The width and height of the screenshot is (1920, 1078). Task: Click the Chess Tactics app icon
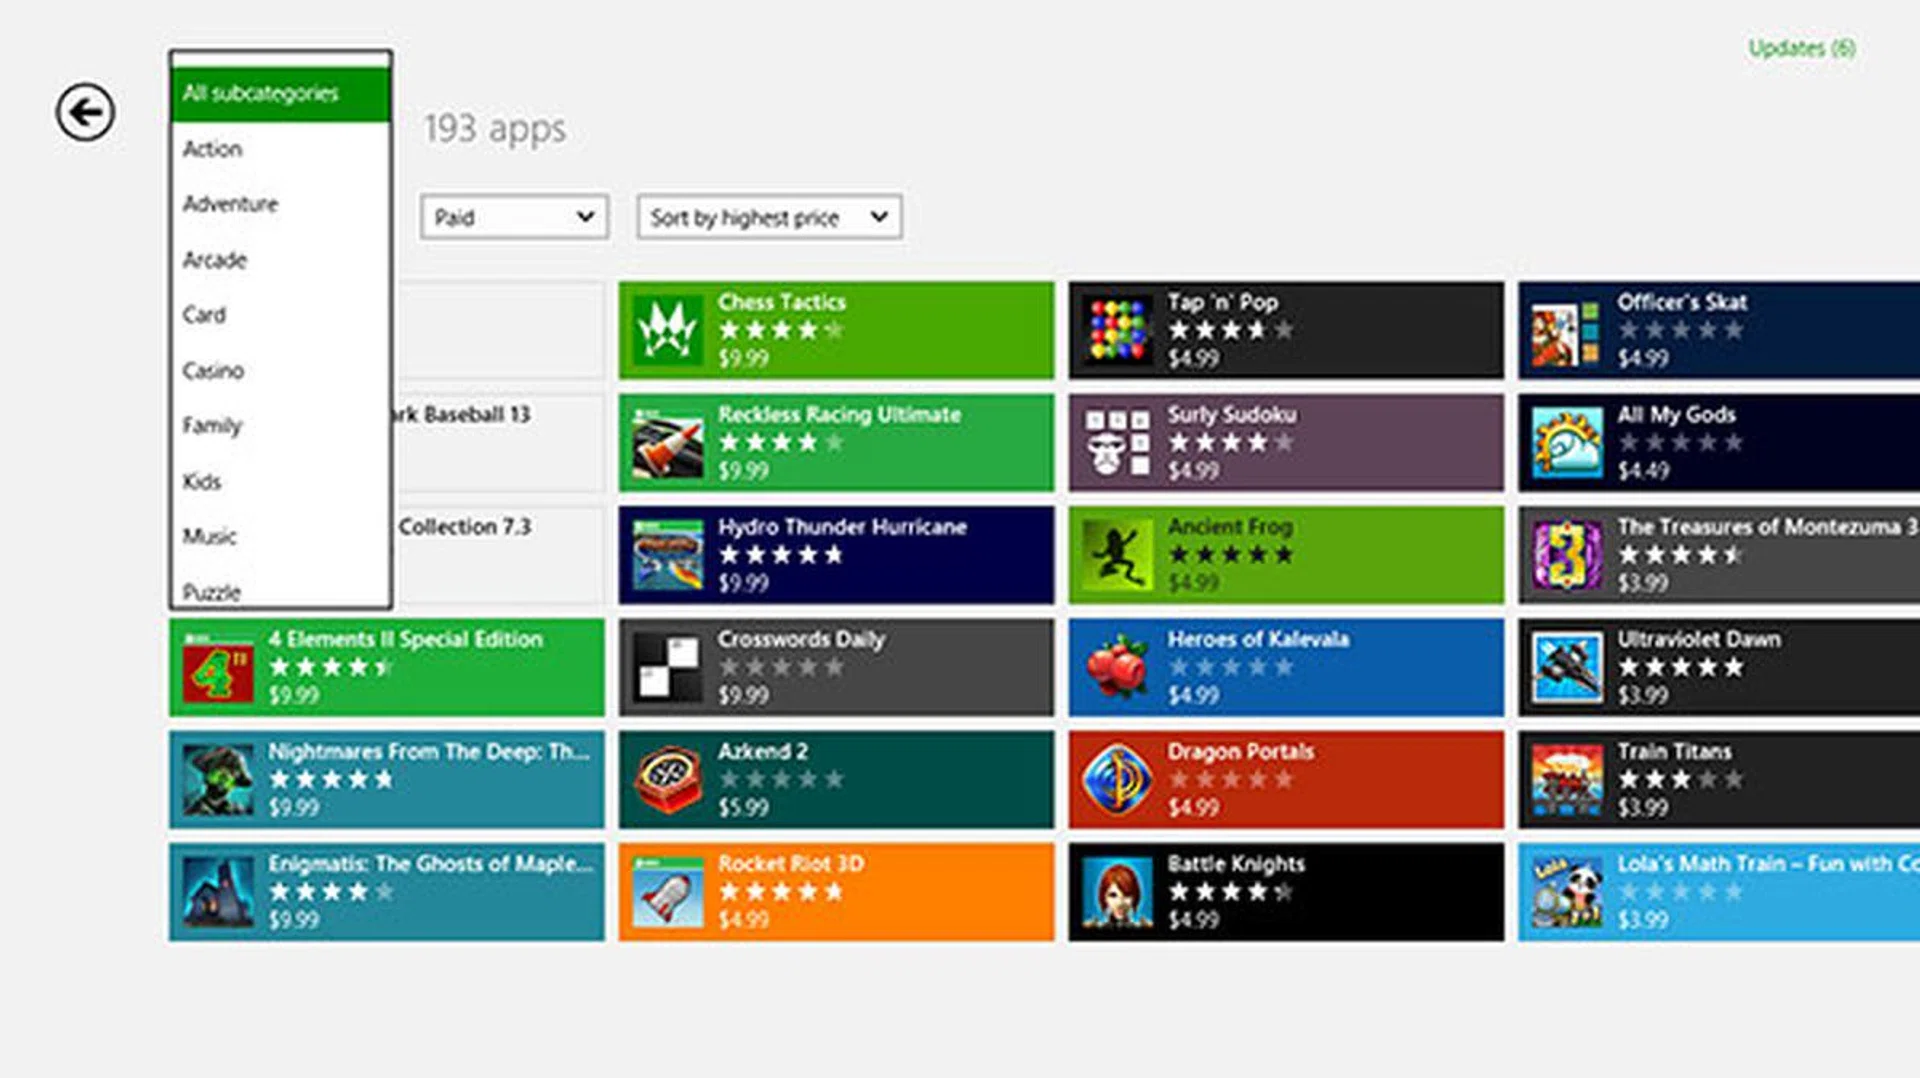pos(667,331)
